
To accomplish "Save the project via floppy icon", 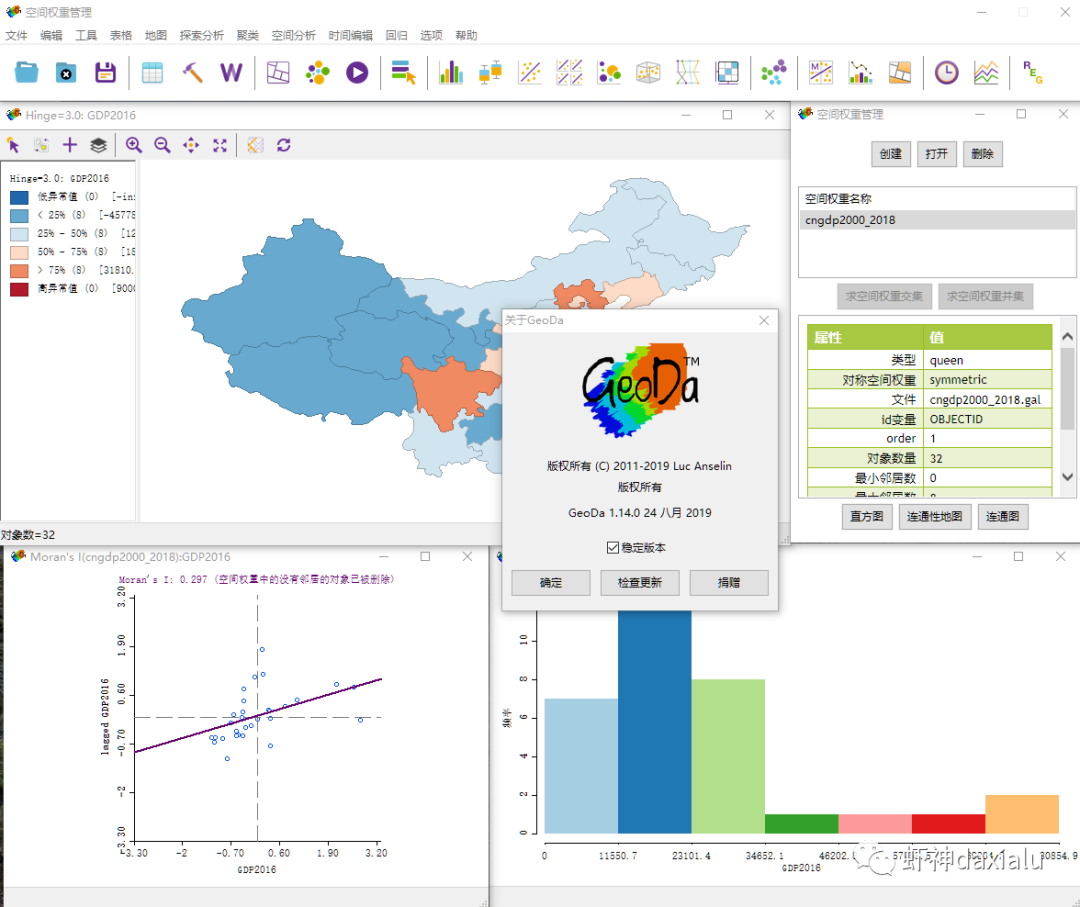I will pyautogui.click(x=105, y=72).
